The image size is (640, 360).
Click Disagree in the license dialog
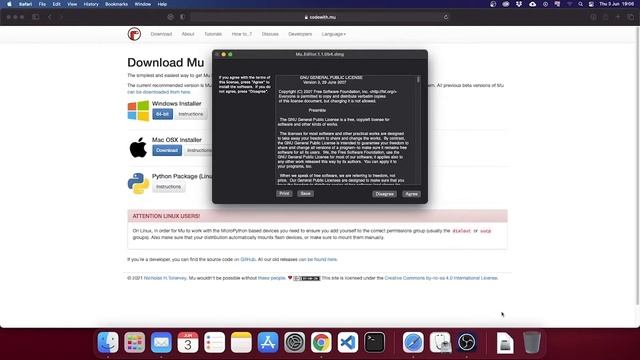click(384, 194)
